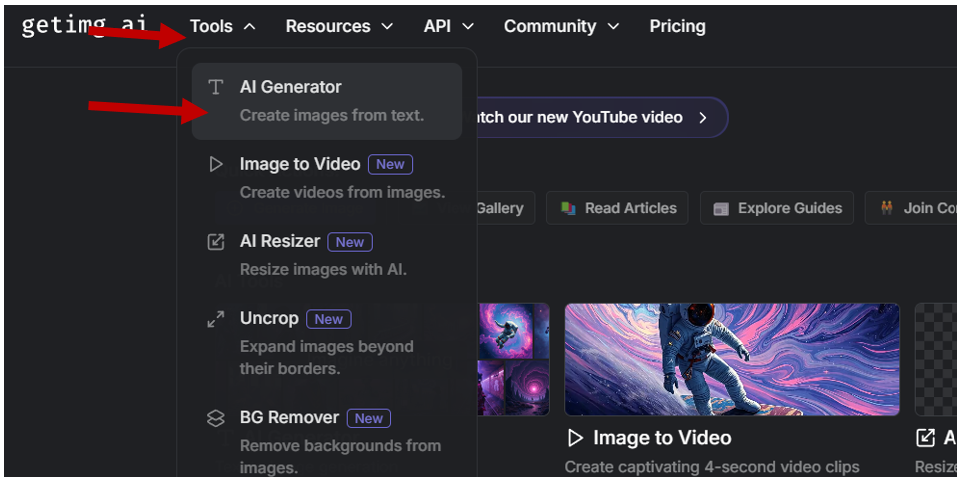Click the newspaper icon on Explore Guides
The height and width of the screenshot is (477, 957).
721,209
